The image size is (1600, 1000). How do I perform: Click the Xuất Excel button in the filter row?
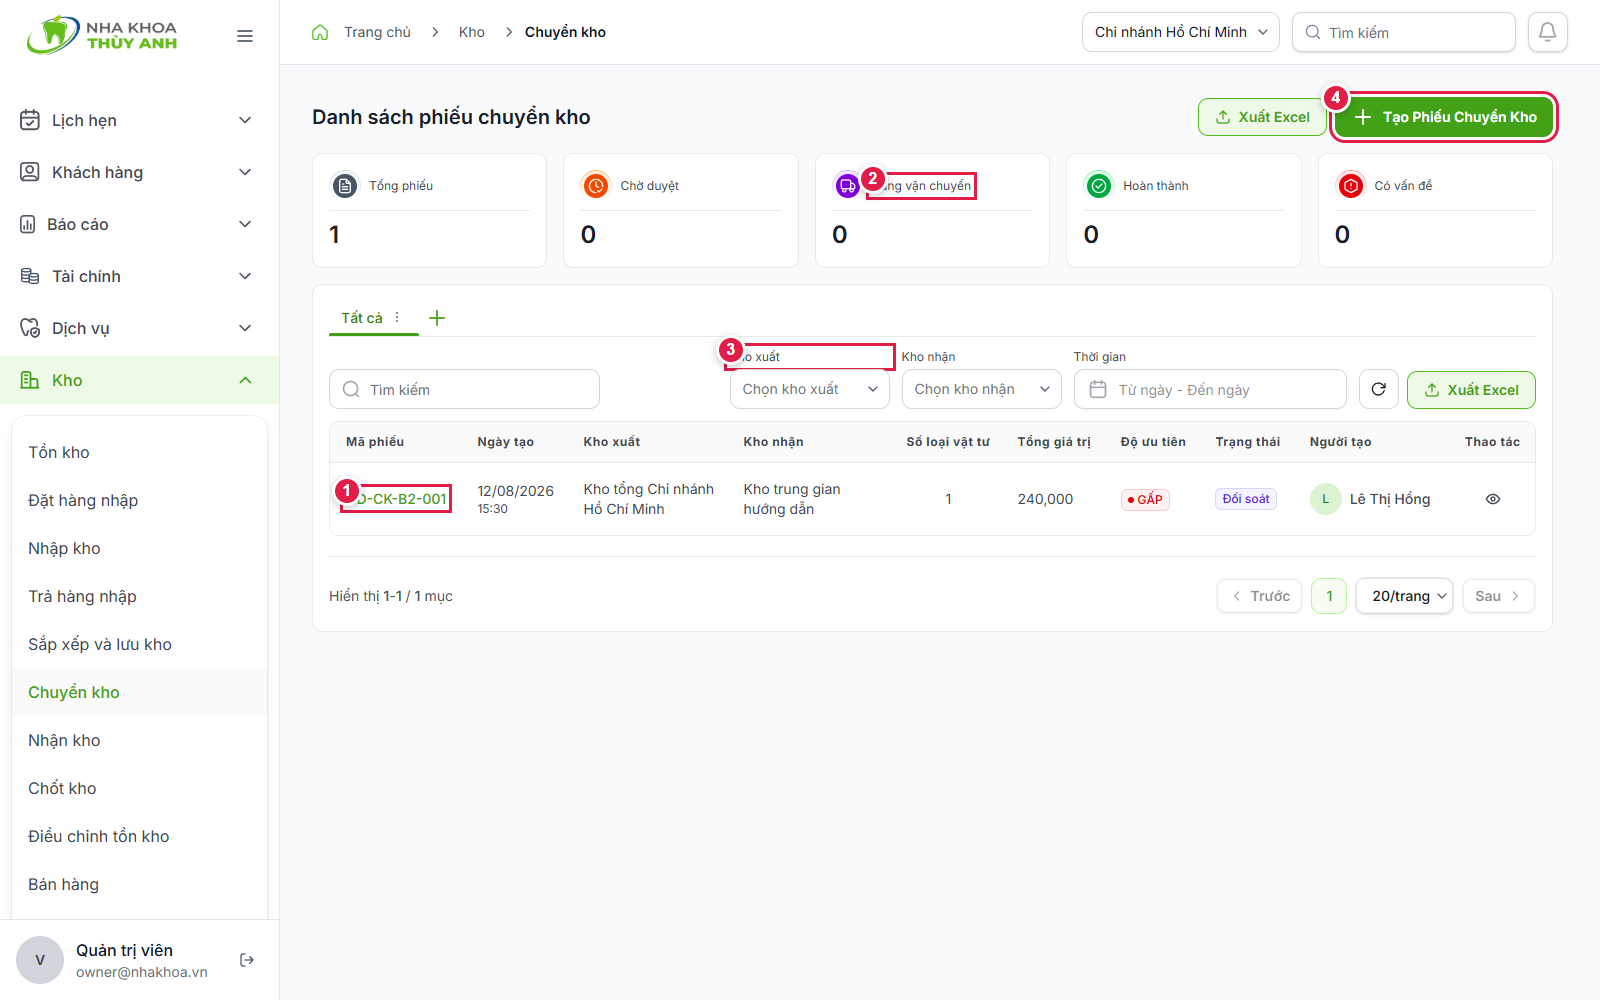pyautogui.click(x=1471, y=389)
